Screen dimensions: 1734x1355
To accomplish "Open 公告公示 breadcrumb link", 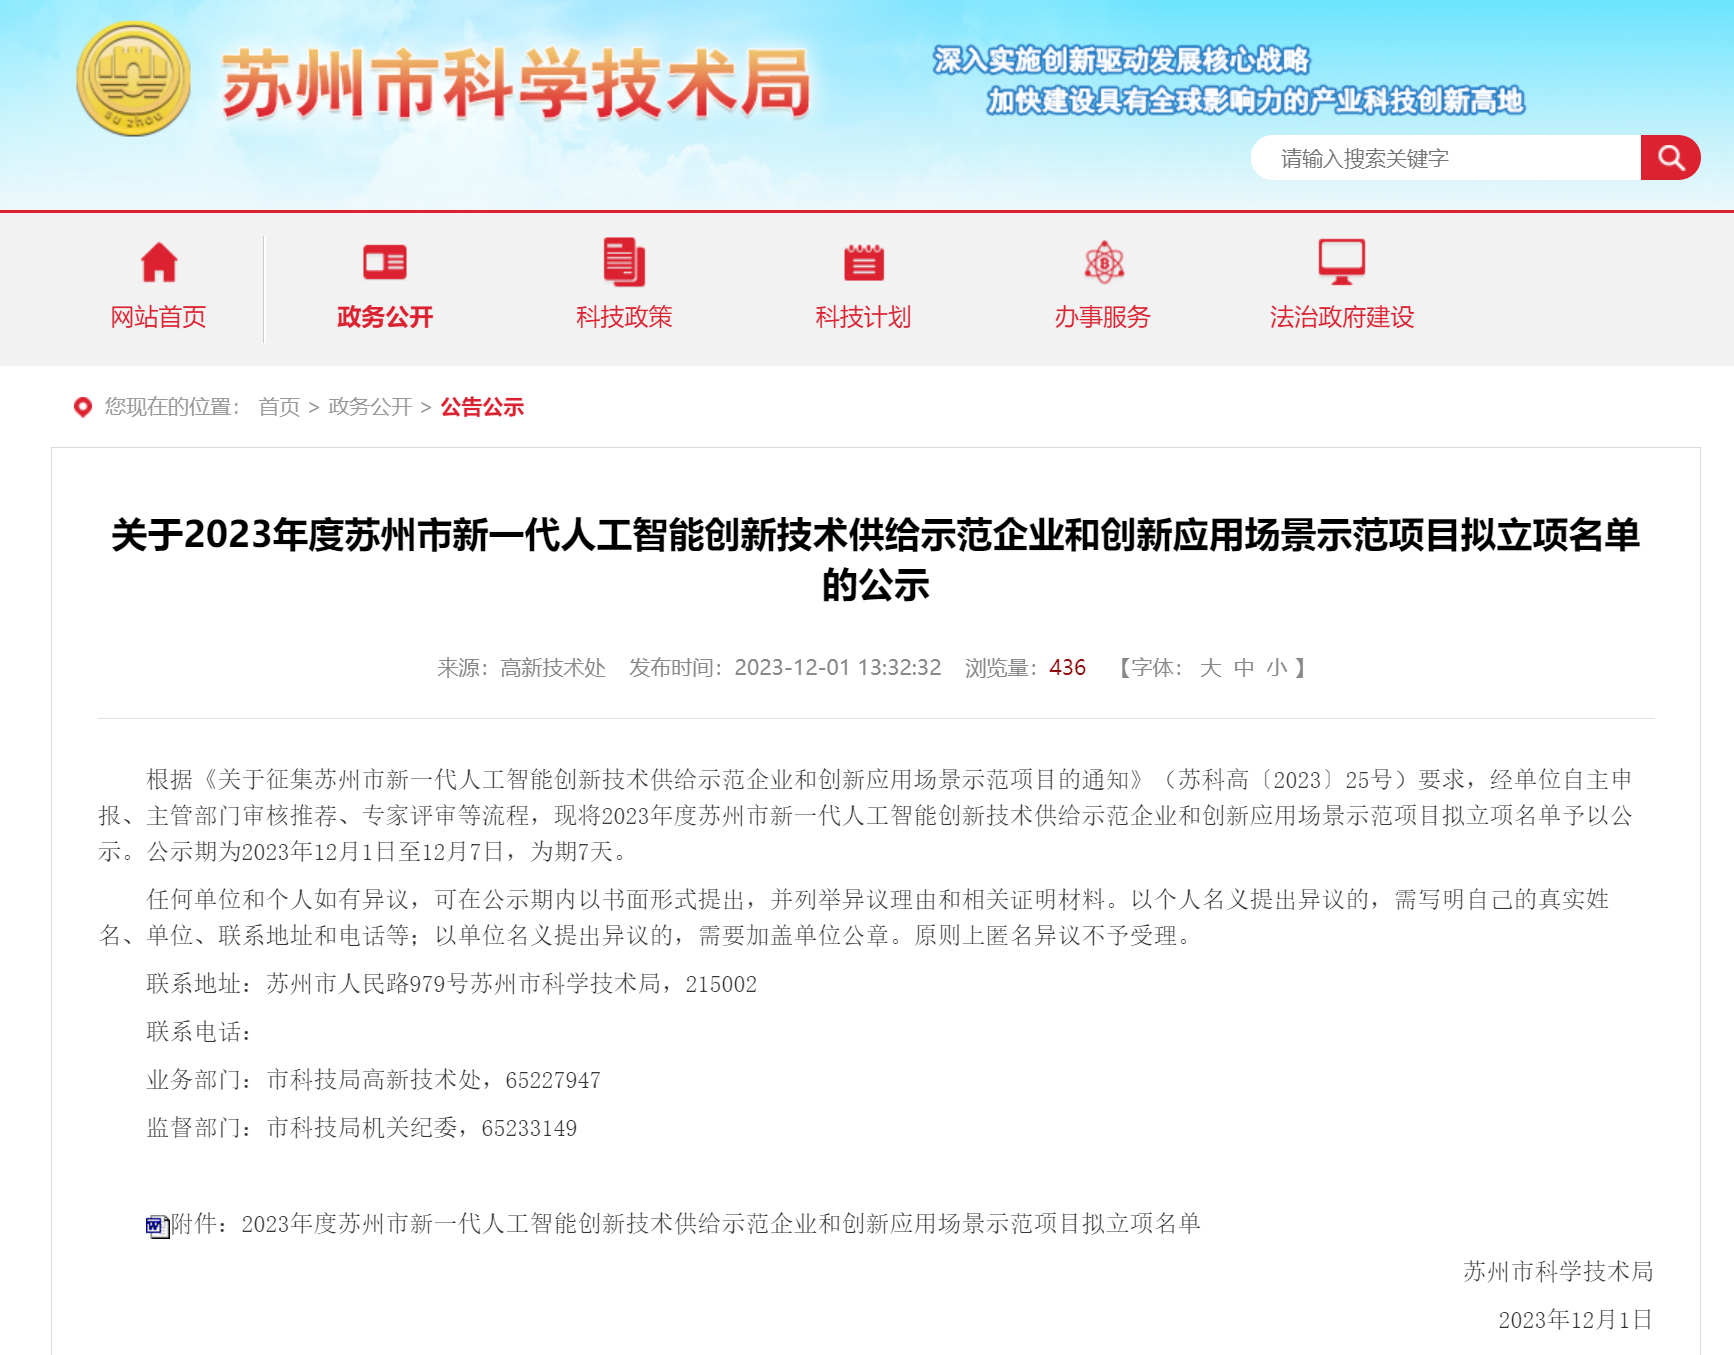I will 482,407.
